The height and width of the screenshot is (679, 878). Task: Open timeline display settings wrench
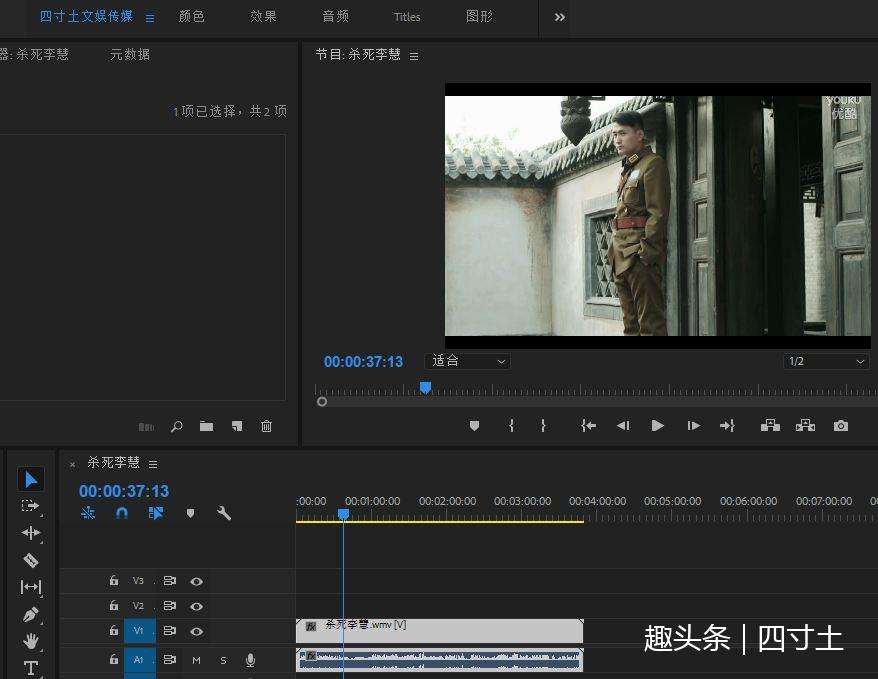[224, 513]
